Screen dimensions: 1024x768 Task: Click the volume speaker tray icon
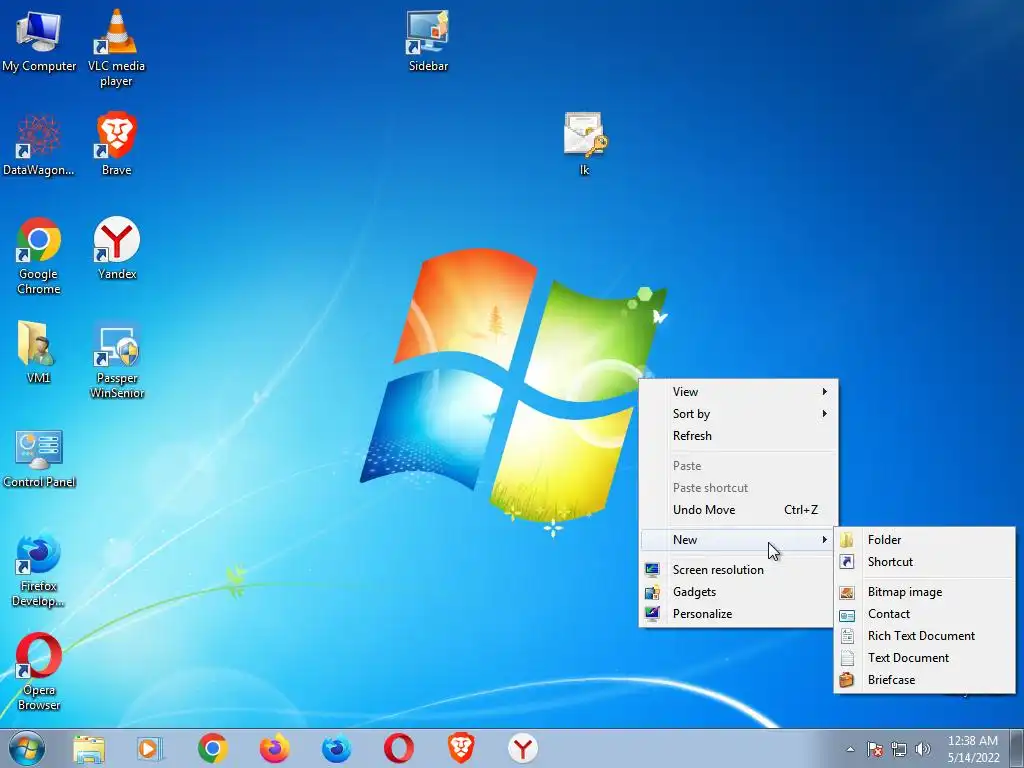[923, 749]
